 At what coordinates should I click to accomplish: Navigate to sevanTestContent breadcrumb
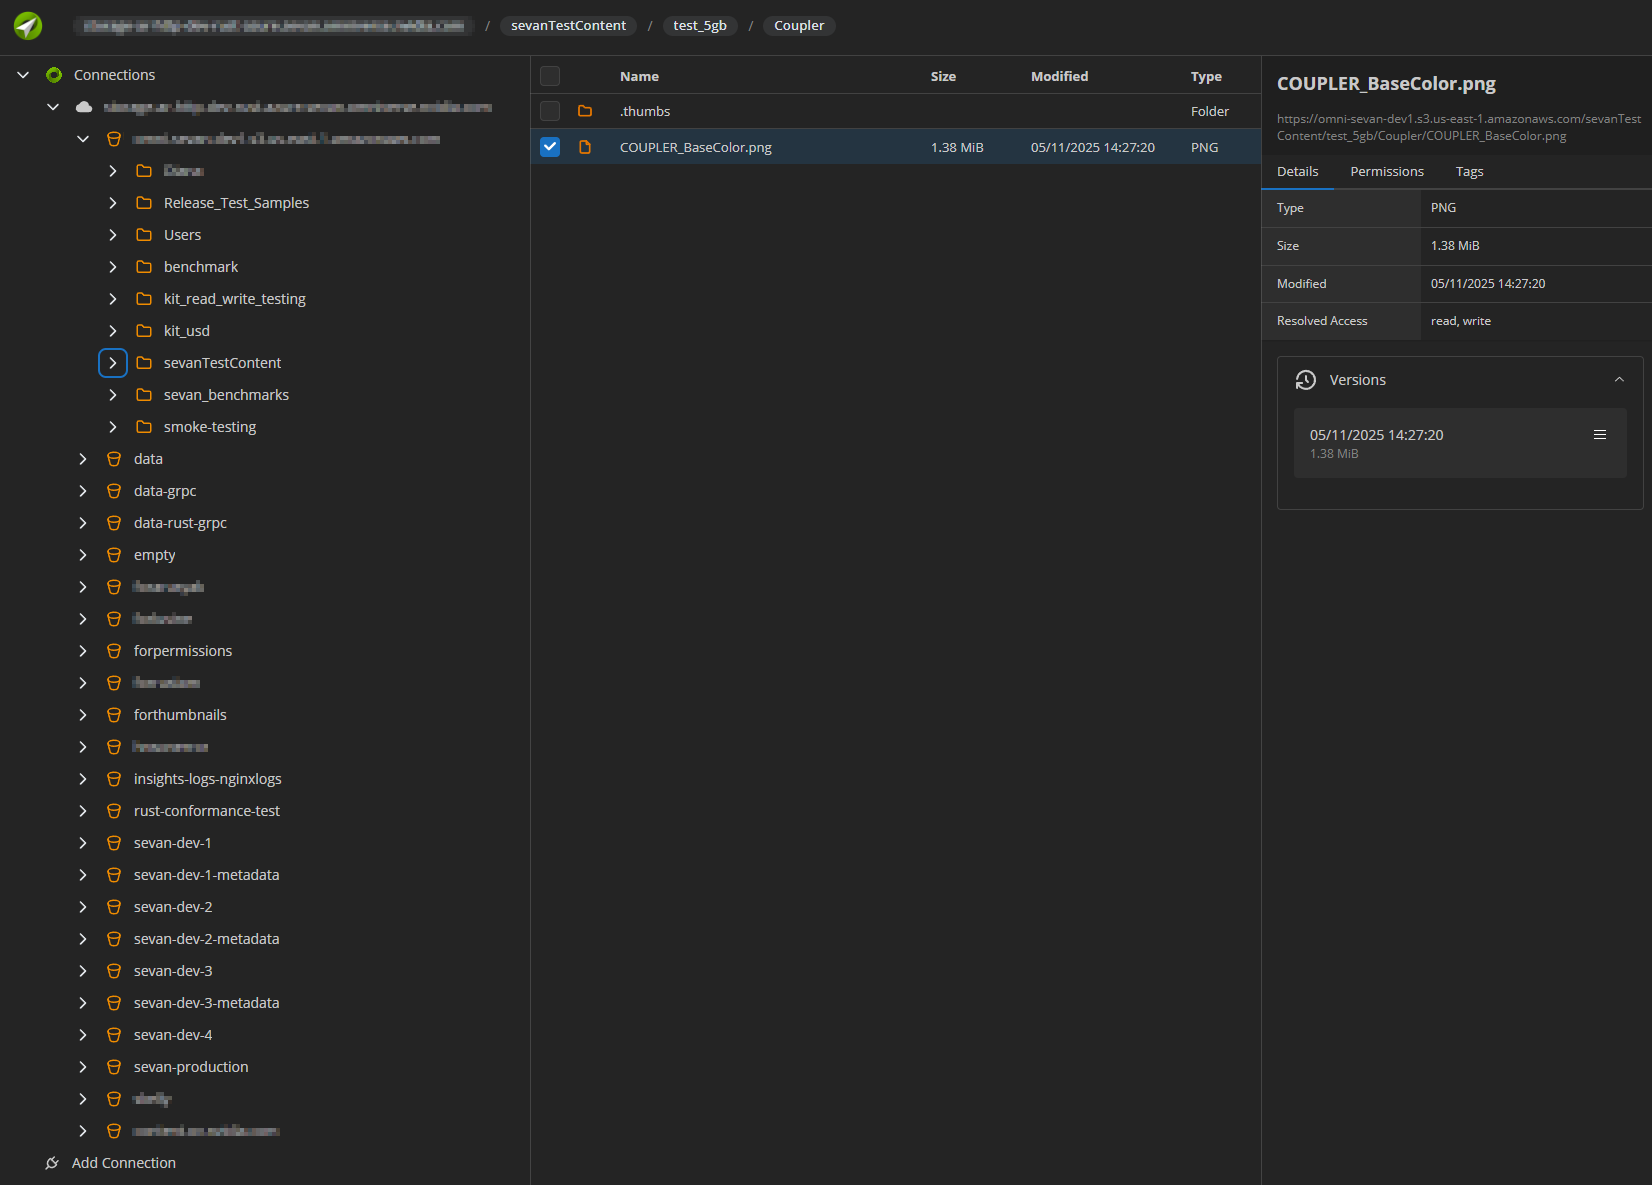(568, 26)
